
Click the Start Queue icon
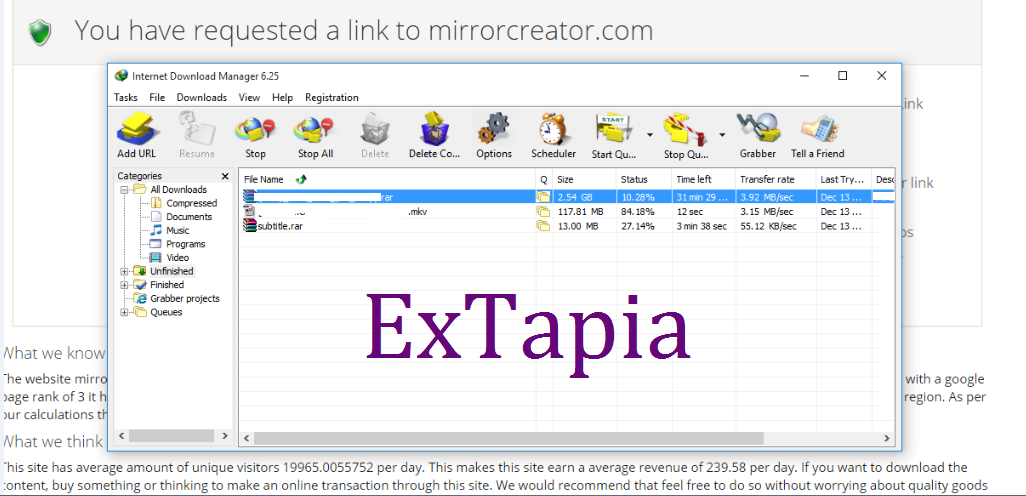click(x=613, y=129)
